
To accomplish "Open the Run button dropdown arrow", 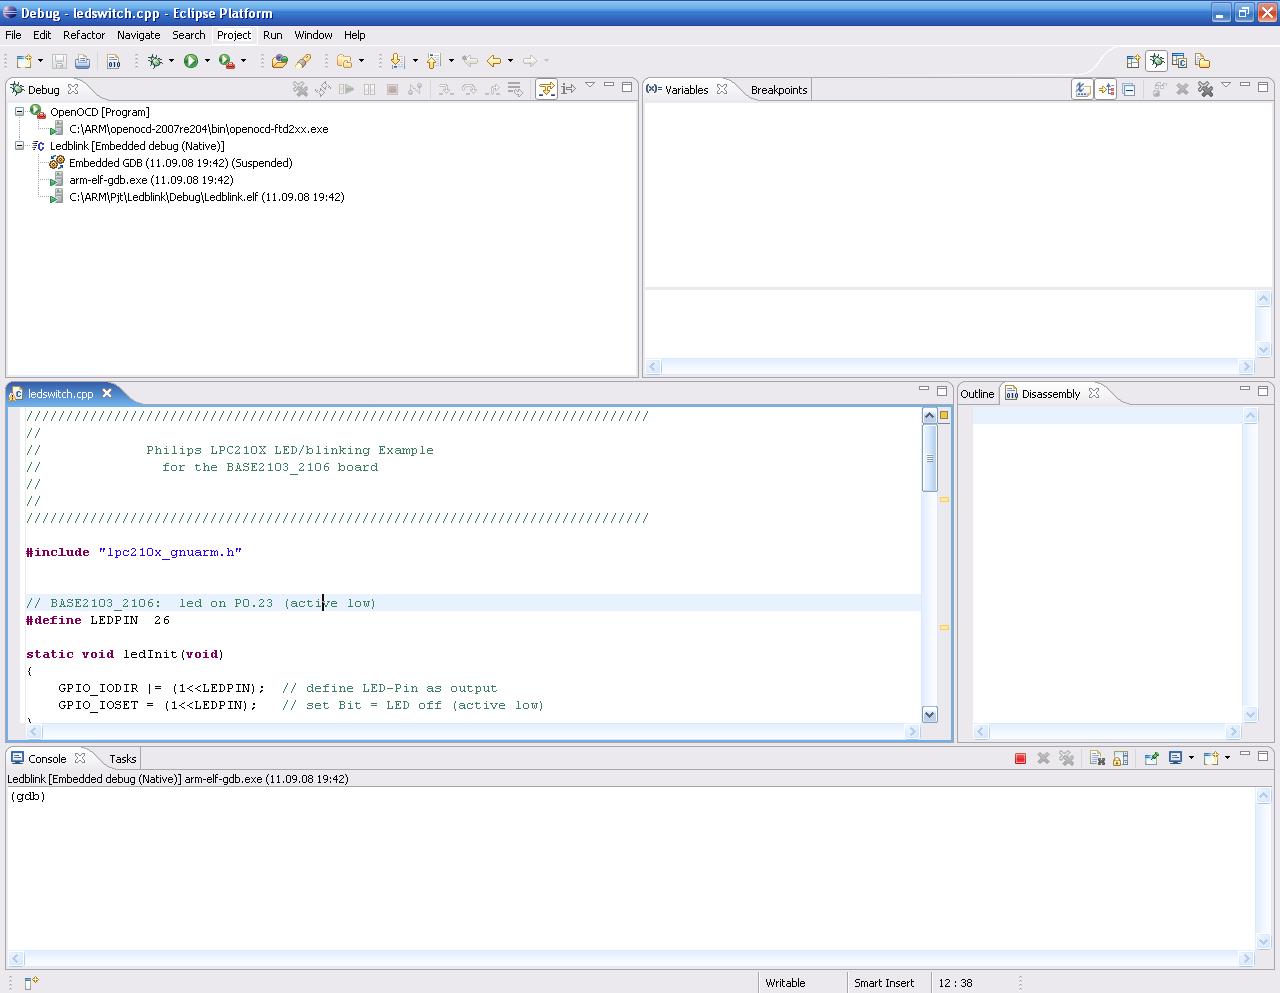I will (207, 61).
